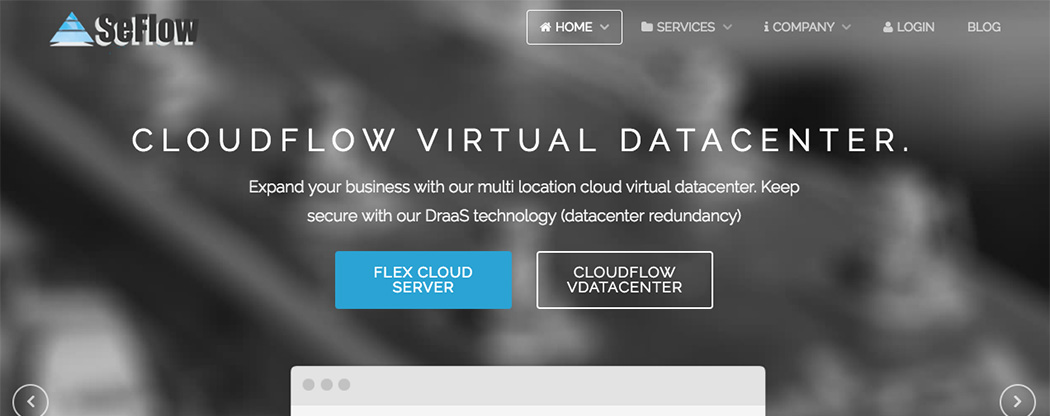Advance to next slide with right arrow
The width and height of the screenshot is (1050, 416).
[1017, 401]
